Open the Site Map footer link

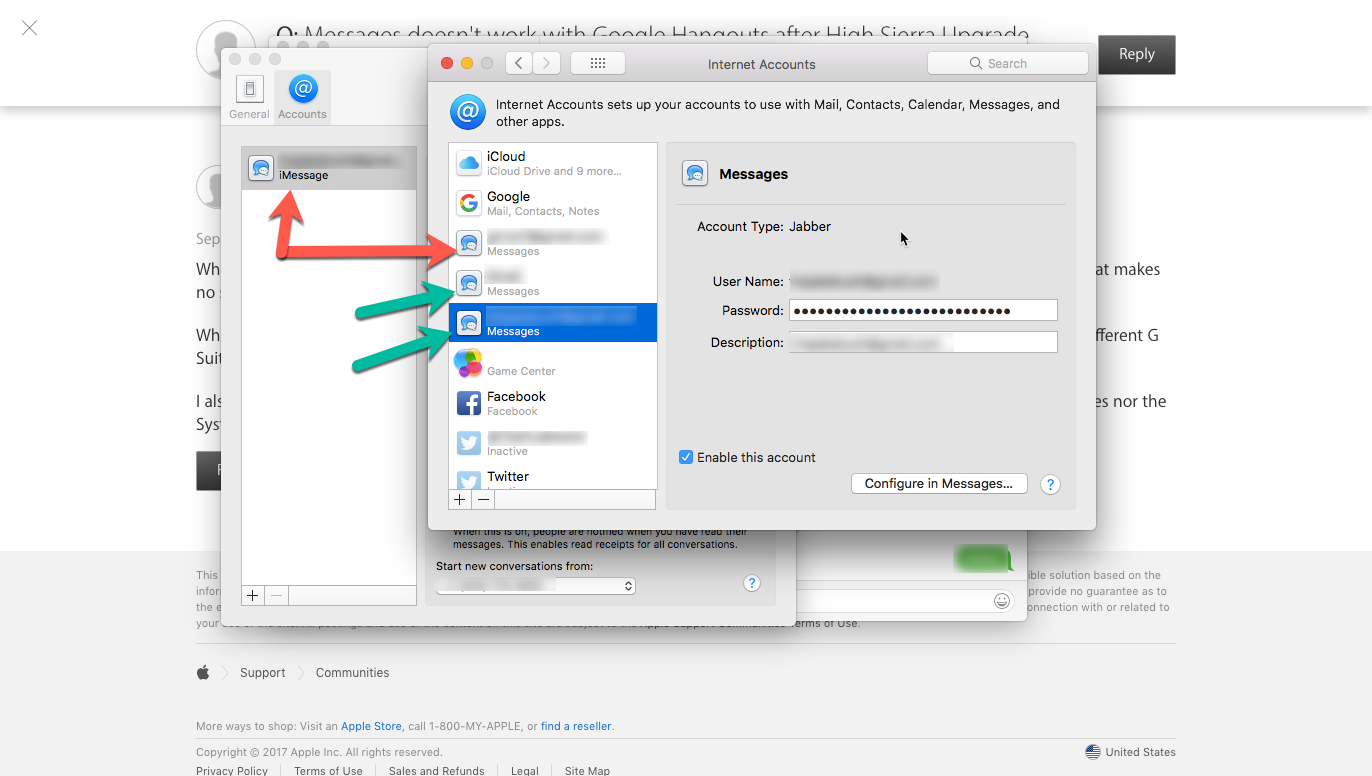[x=587, y=771]
